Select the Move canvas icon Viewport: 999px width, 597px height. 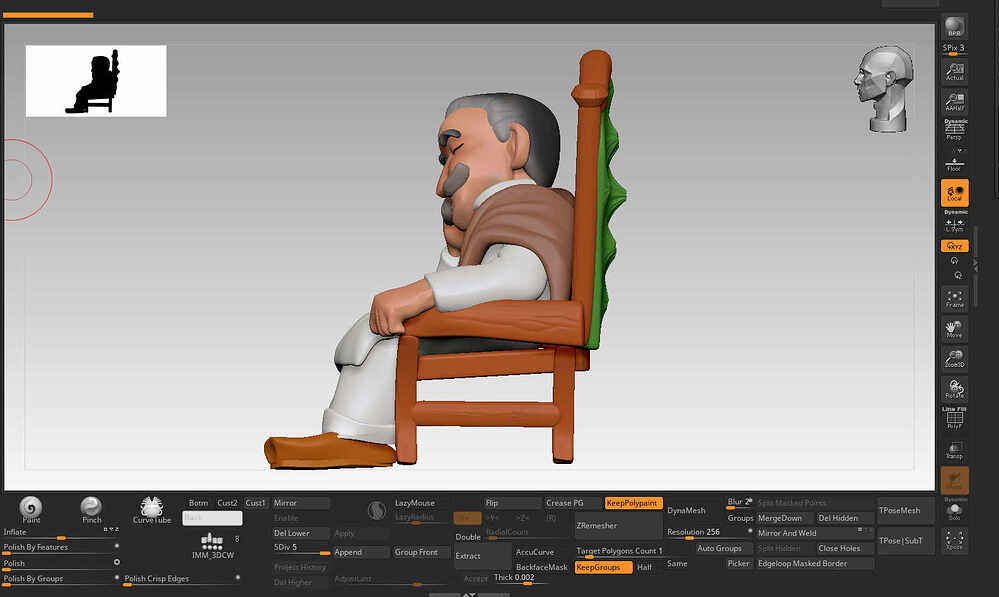(954, 329)
